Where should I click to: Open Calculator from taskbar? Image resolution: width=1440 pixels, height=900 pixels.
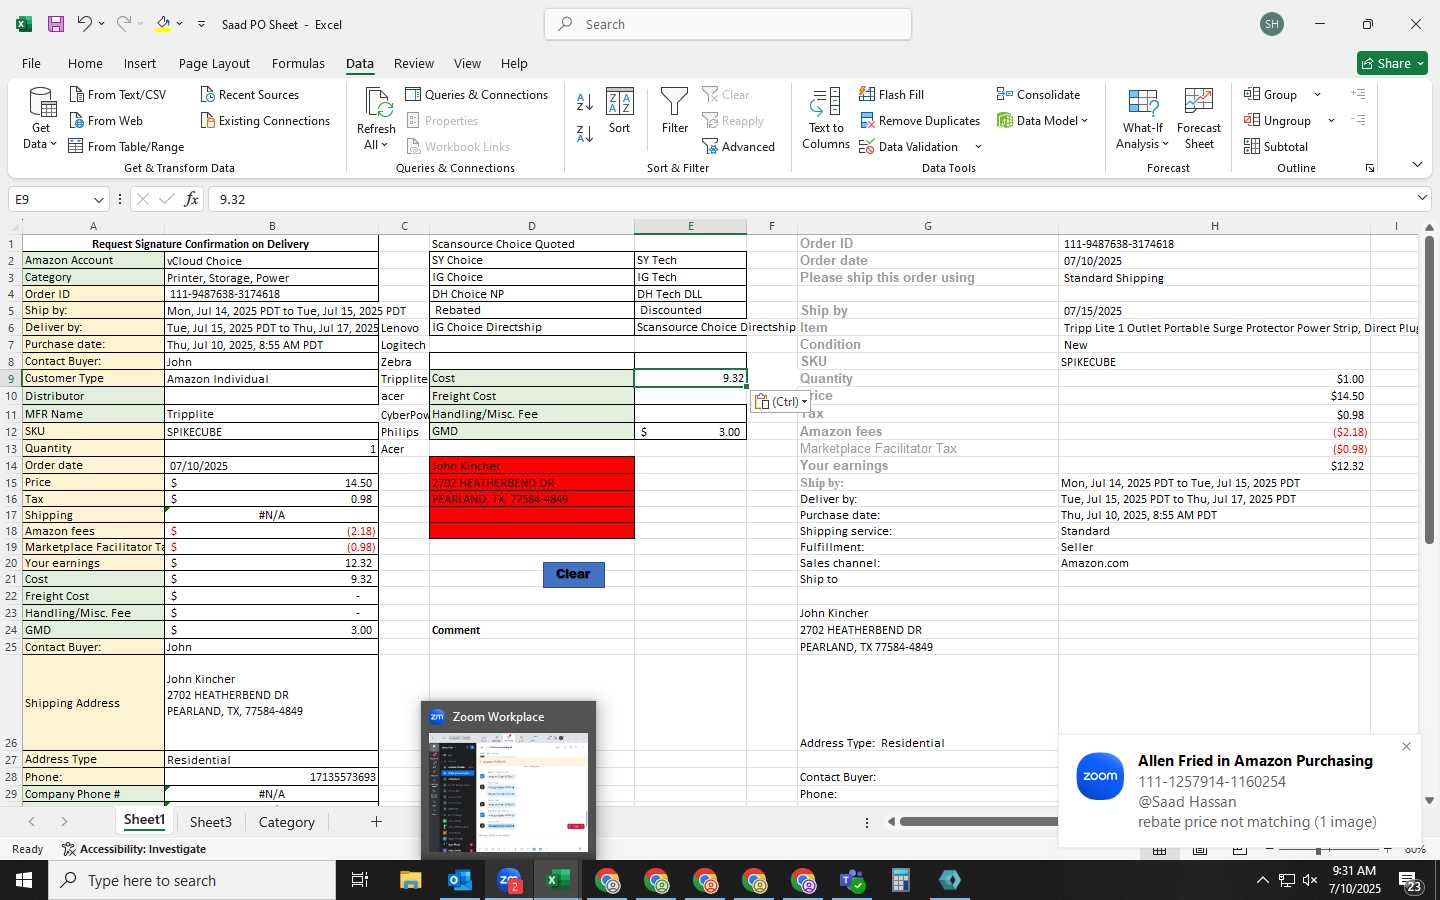901,880
